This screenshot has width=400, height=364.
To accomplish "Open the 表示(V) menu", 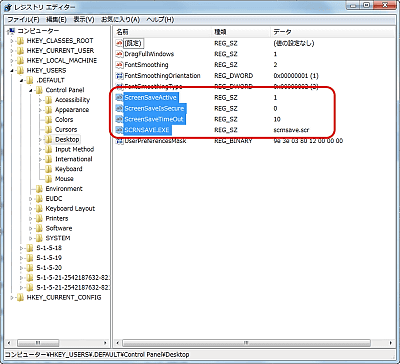I will point(84,20).
